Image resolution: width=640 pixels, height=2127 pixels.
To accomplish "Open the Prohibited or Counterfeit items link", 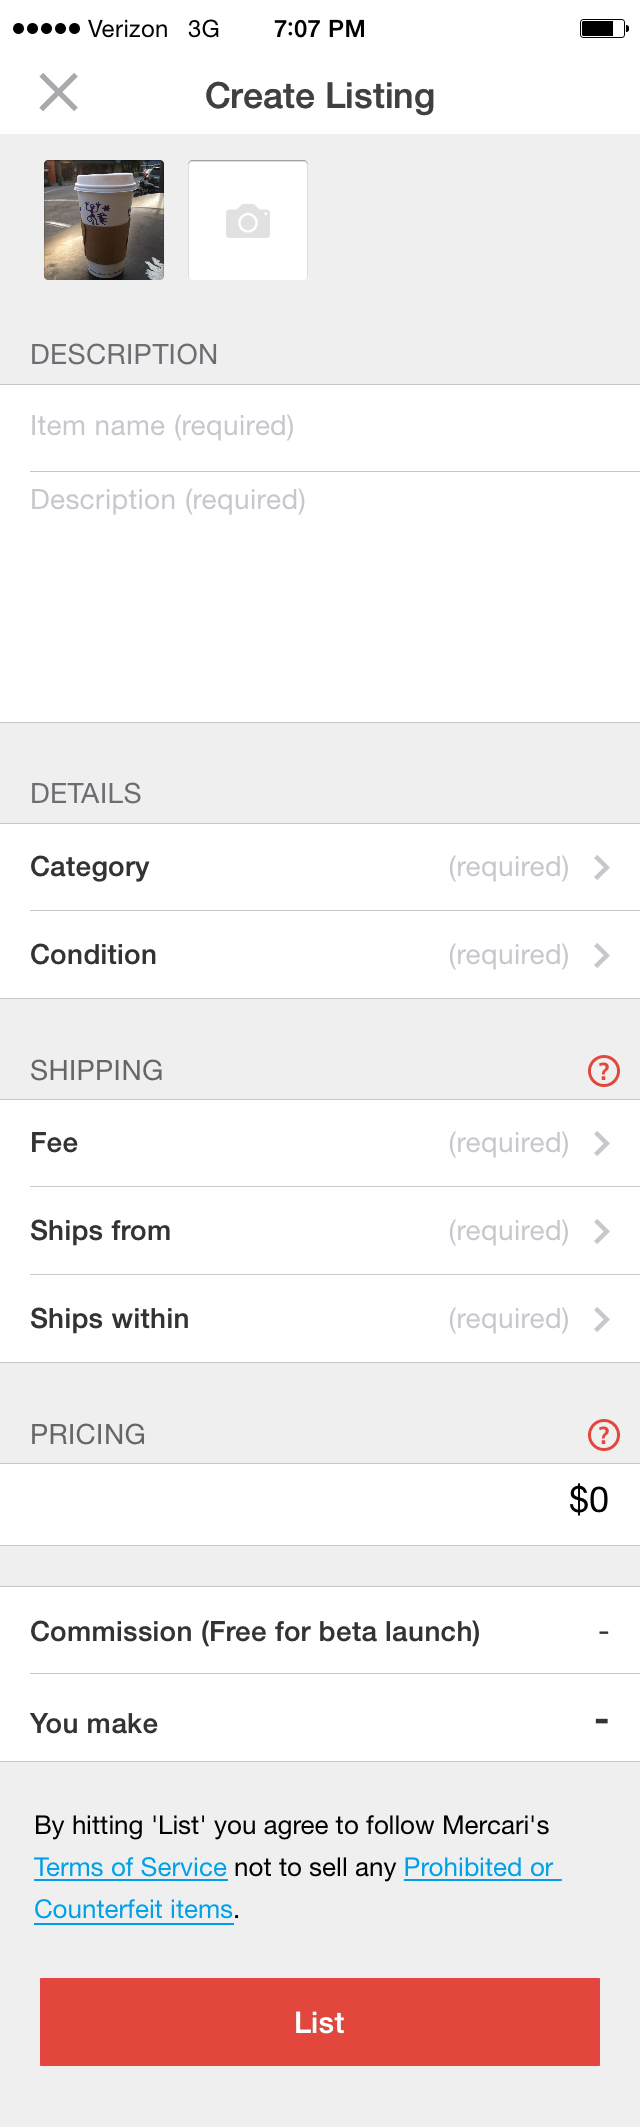I will tap(298, 1888).
